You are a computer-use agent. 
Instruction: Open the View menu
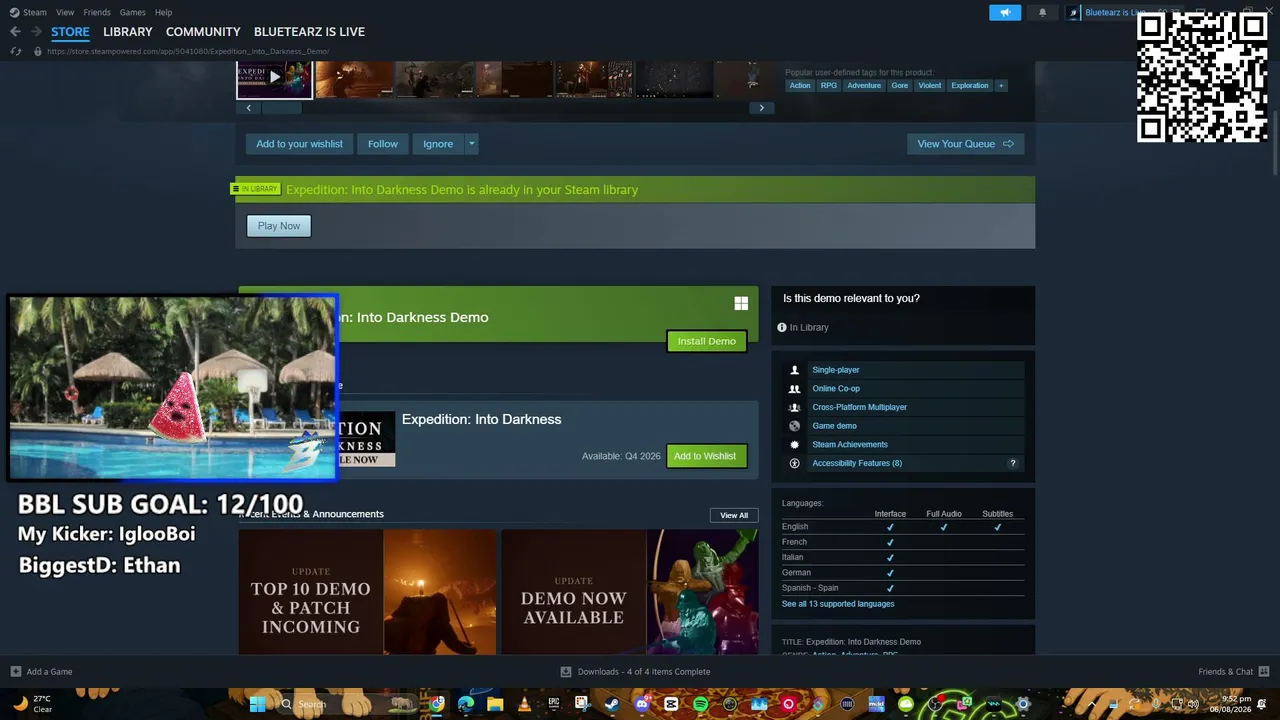coord(65,12)
